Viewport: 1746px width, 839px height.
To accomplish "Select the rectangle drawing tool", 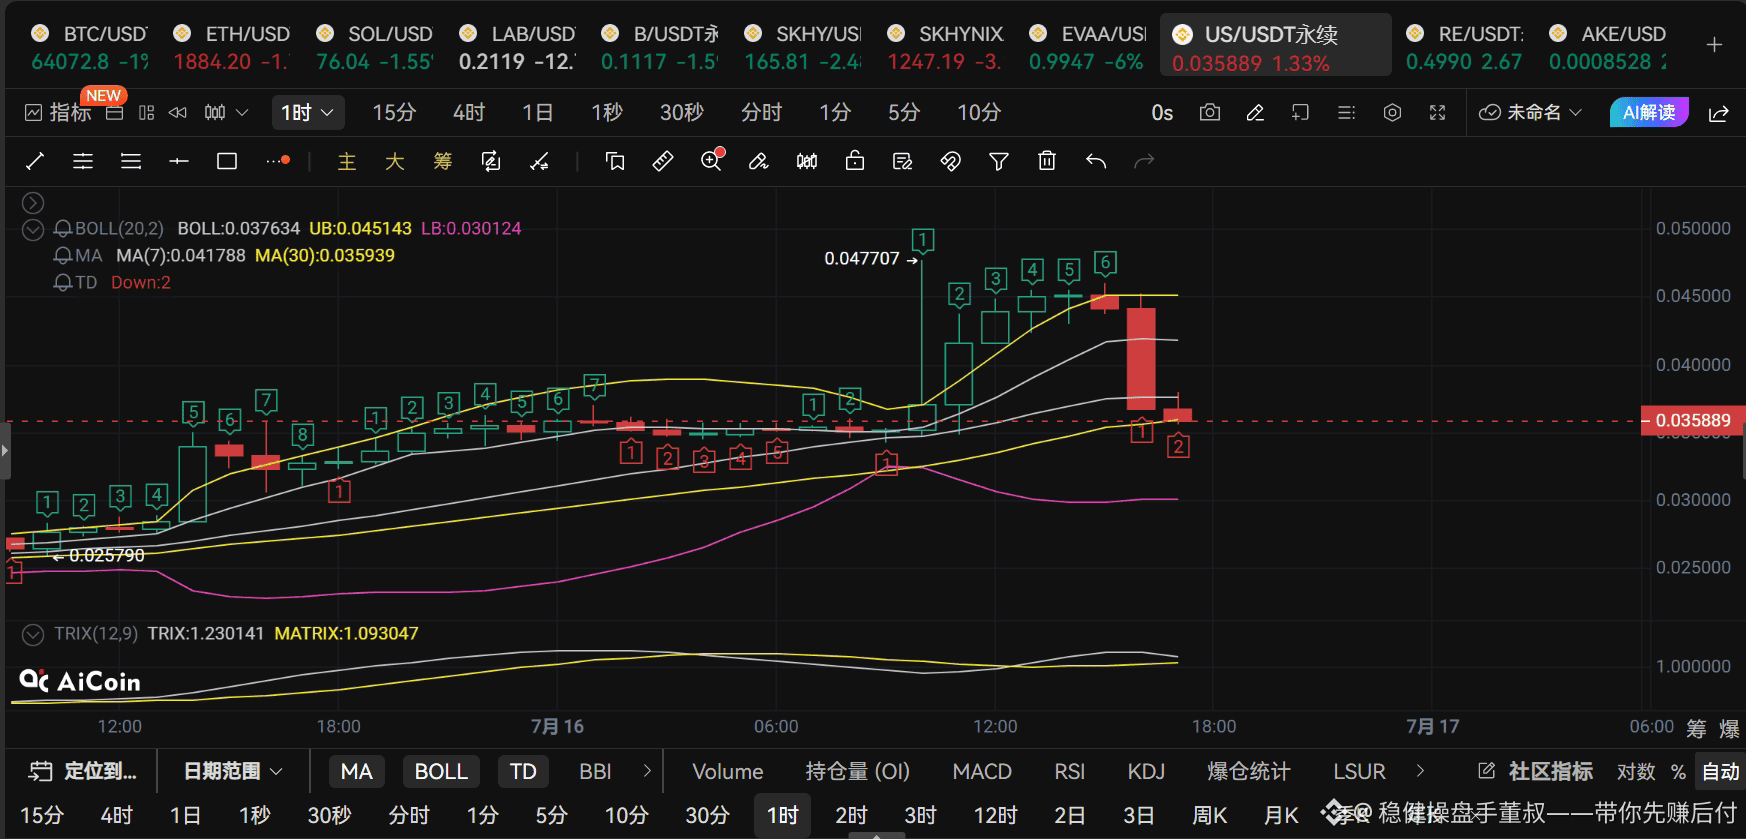I will point(227,161).
